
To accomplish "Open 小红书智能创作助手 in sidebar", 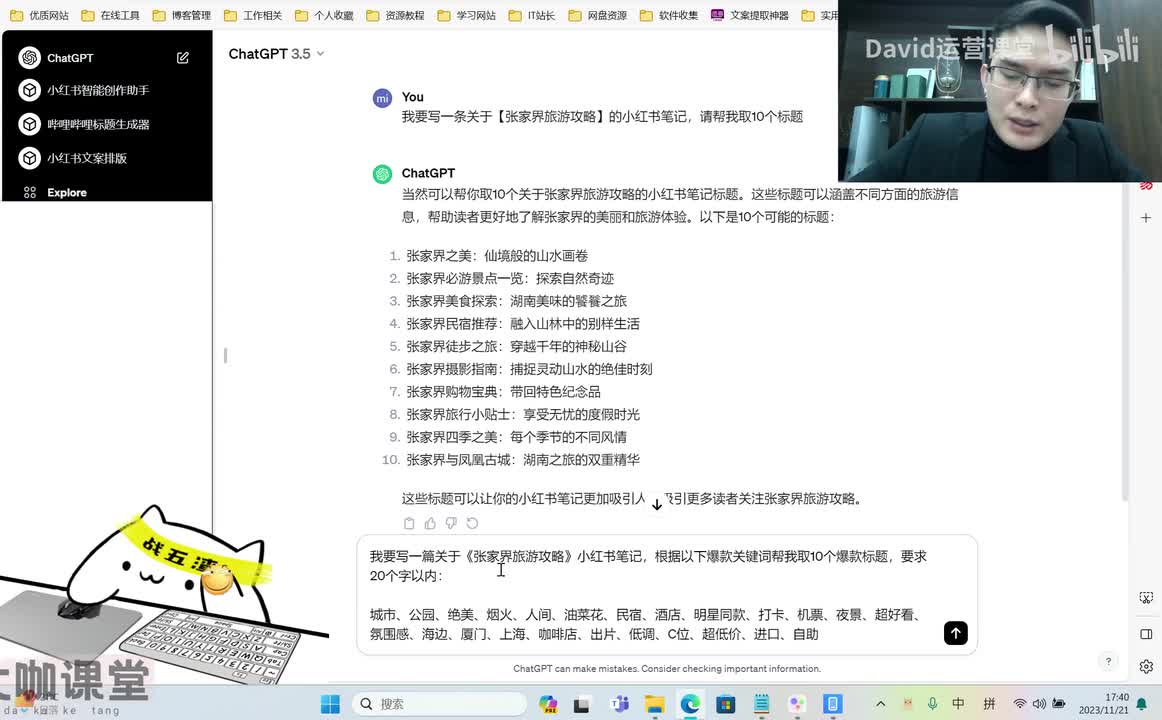I will pyautogui.click(x=98, y=90).
